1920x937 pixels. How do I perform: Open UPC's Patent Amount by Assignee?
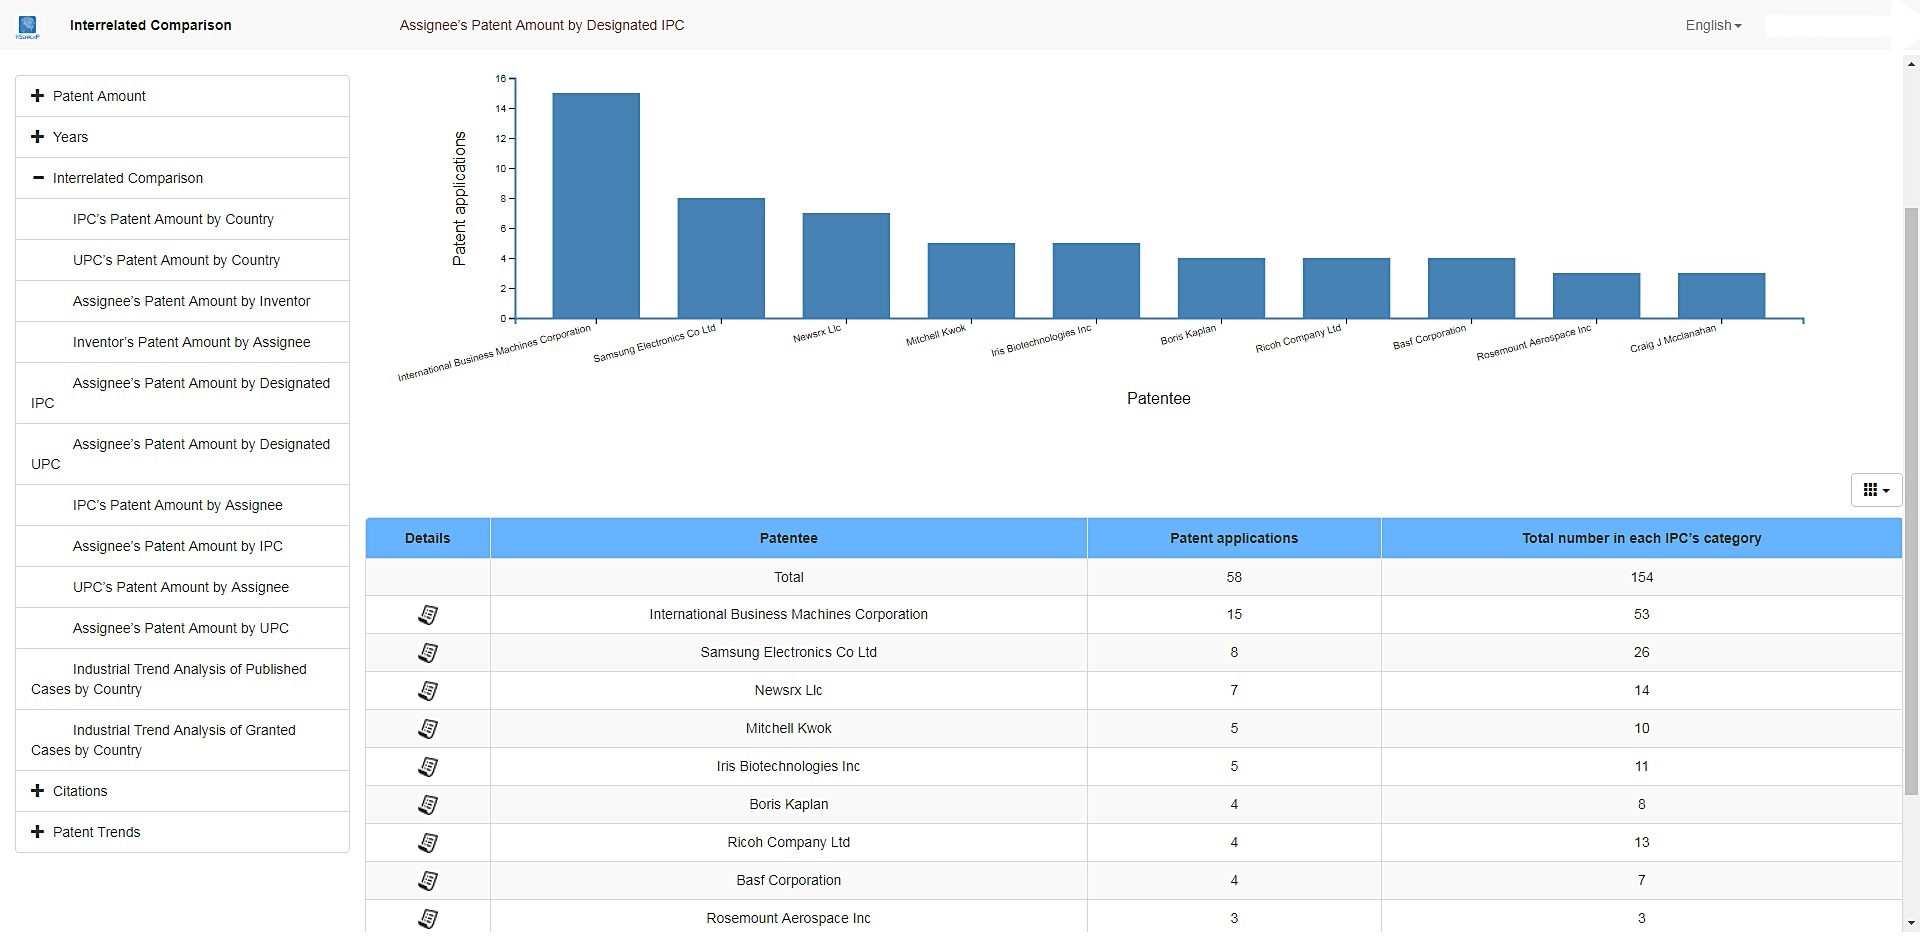click(180, 587)
